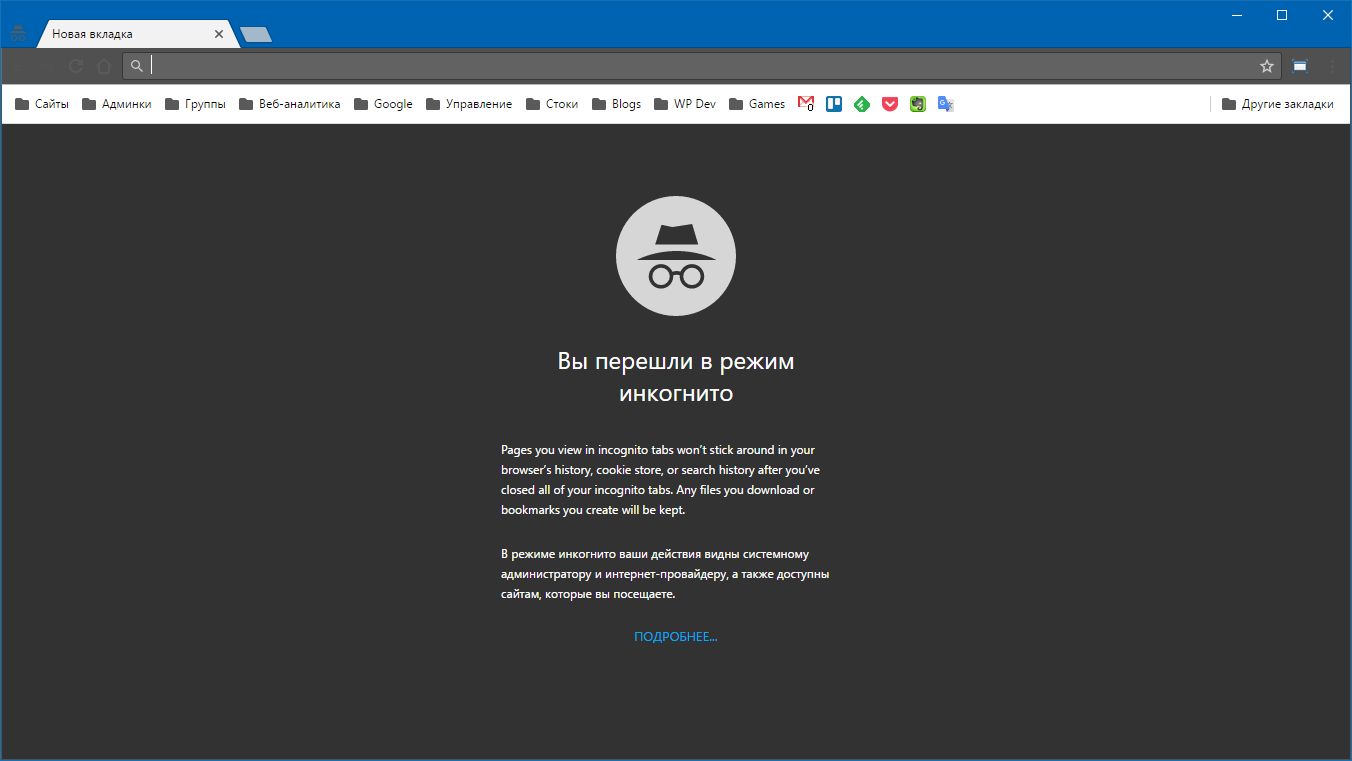Open the Blogs bookmarks folder
This screenshot has height=761, width=1352.
[617, 104]
